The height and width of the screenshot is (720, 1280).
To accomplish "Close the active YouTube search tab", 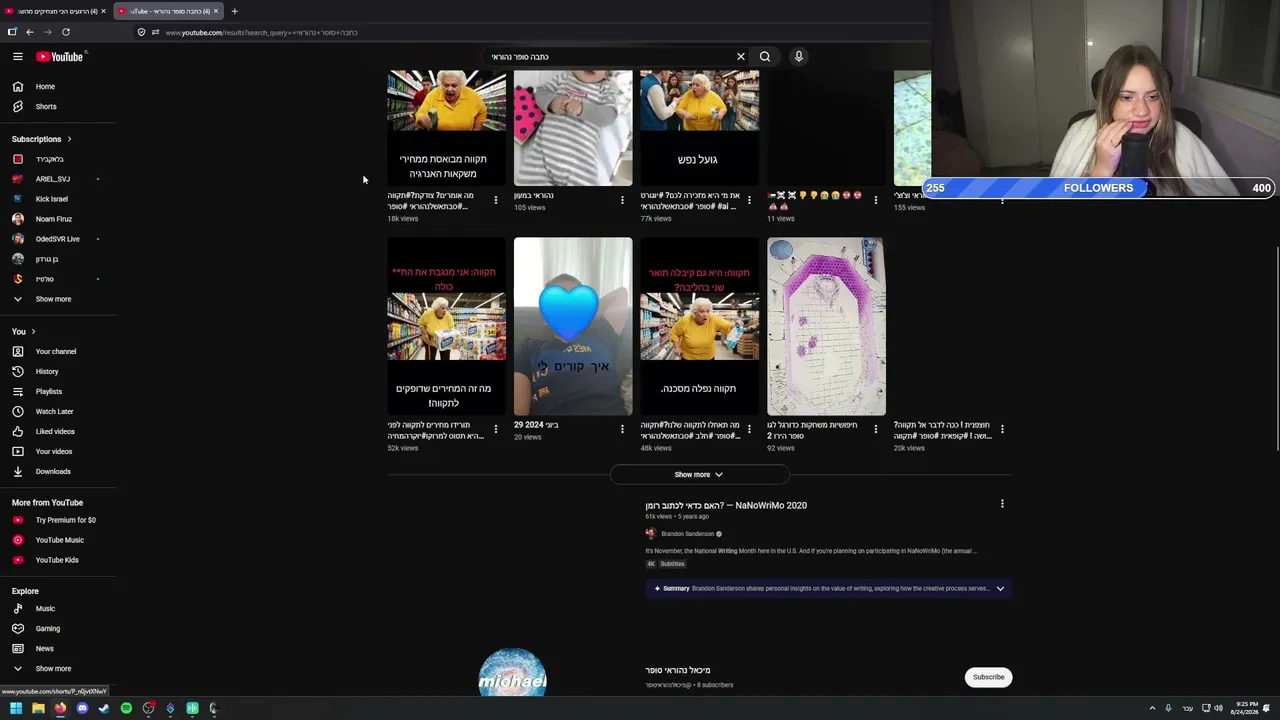I will 215,11.
